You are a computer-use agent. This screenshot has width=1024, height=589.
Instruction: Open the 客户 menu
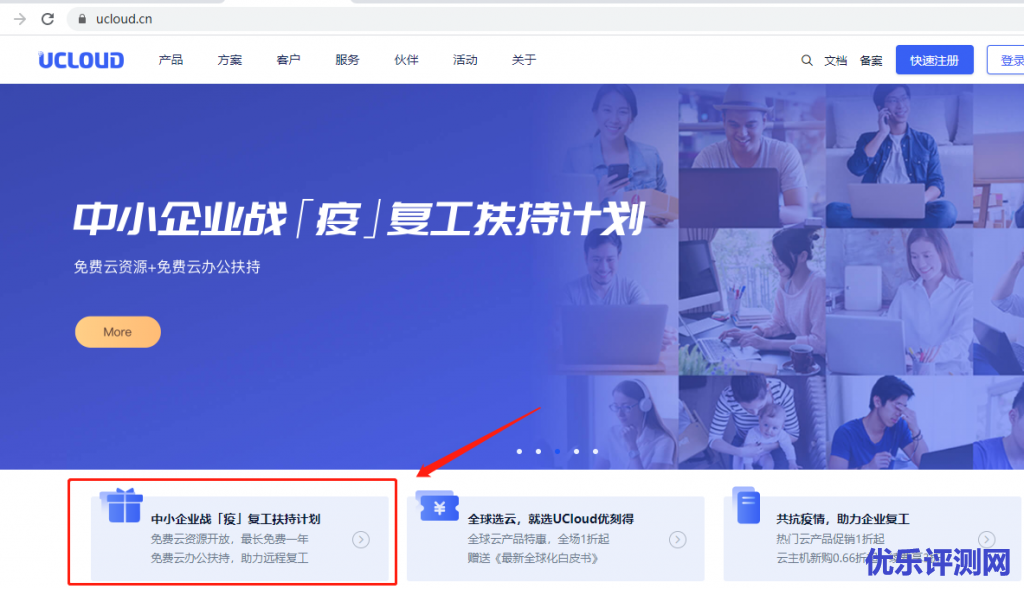(x=288, y=60)
